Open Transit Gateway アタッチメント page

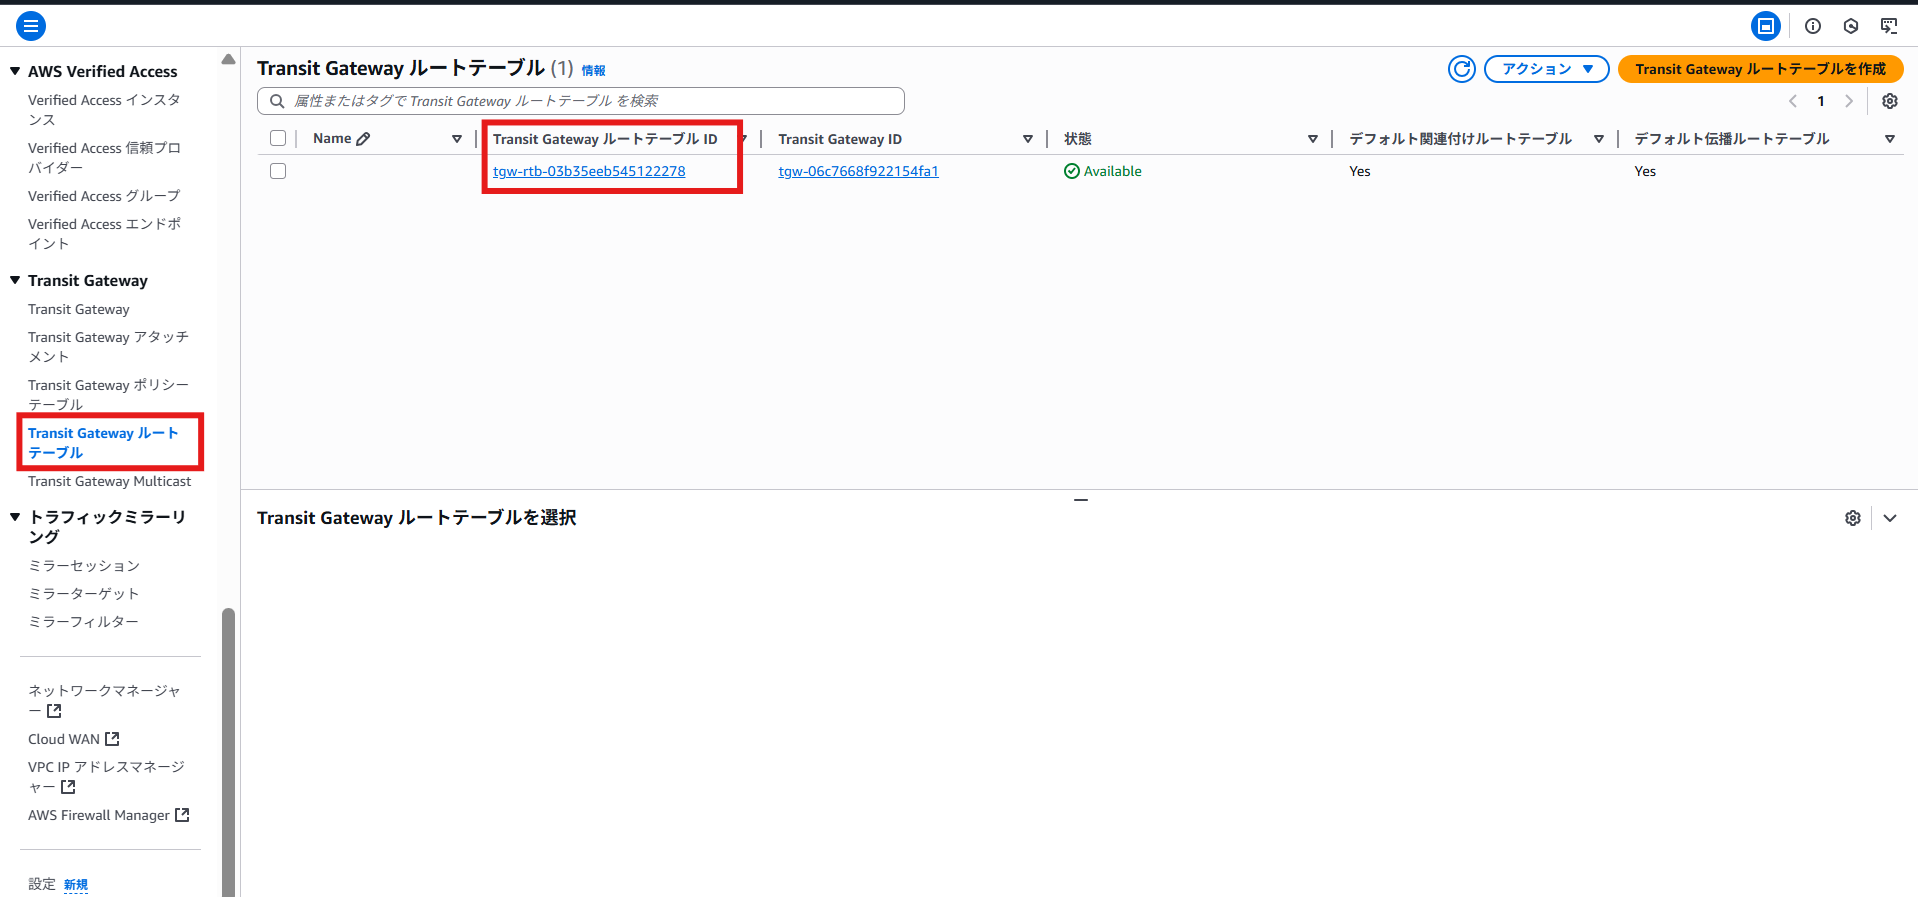(108, 347)
